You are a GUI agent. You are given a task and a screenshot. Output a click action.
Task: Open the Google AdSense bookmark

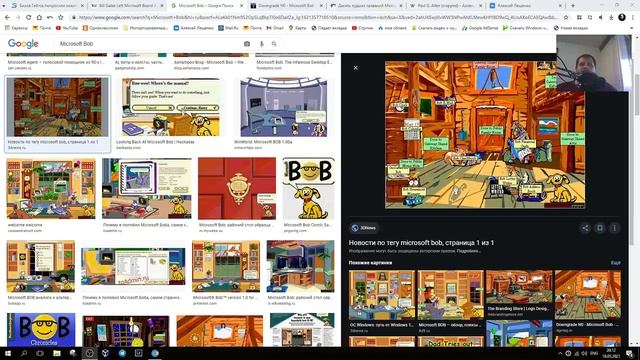click(480, 28)
